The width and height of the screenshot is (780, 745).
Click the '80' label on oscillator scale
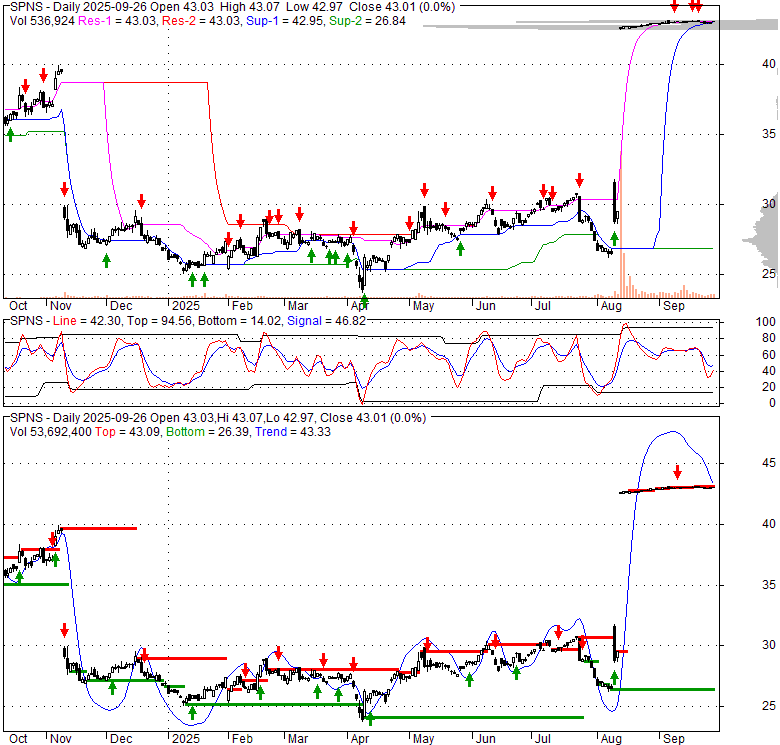click(x=769, y=338)
